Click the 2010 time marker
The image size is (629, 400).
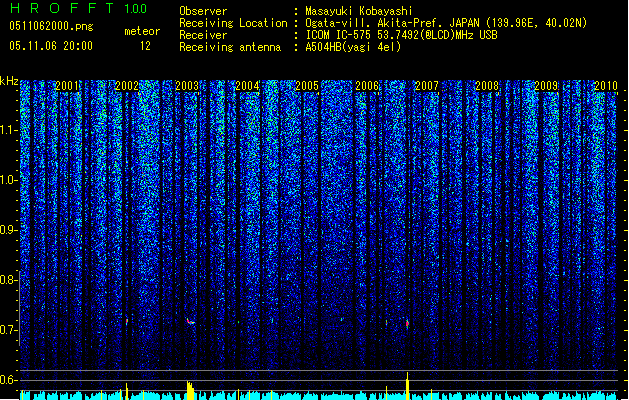[x=606, y=86]
